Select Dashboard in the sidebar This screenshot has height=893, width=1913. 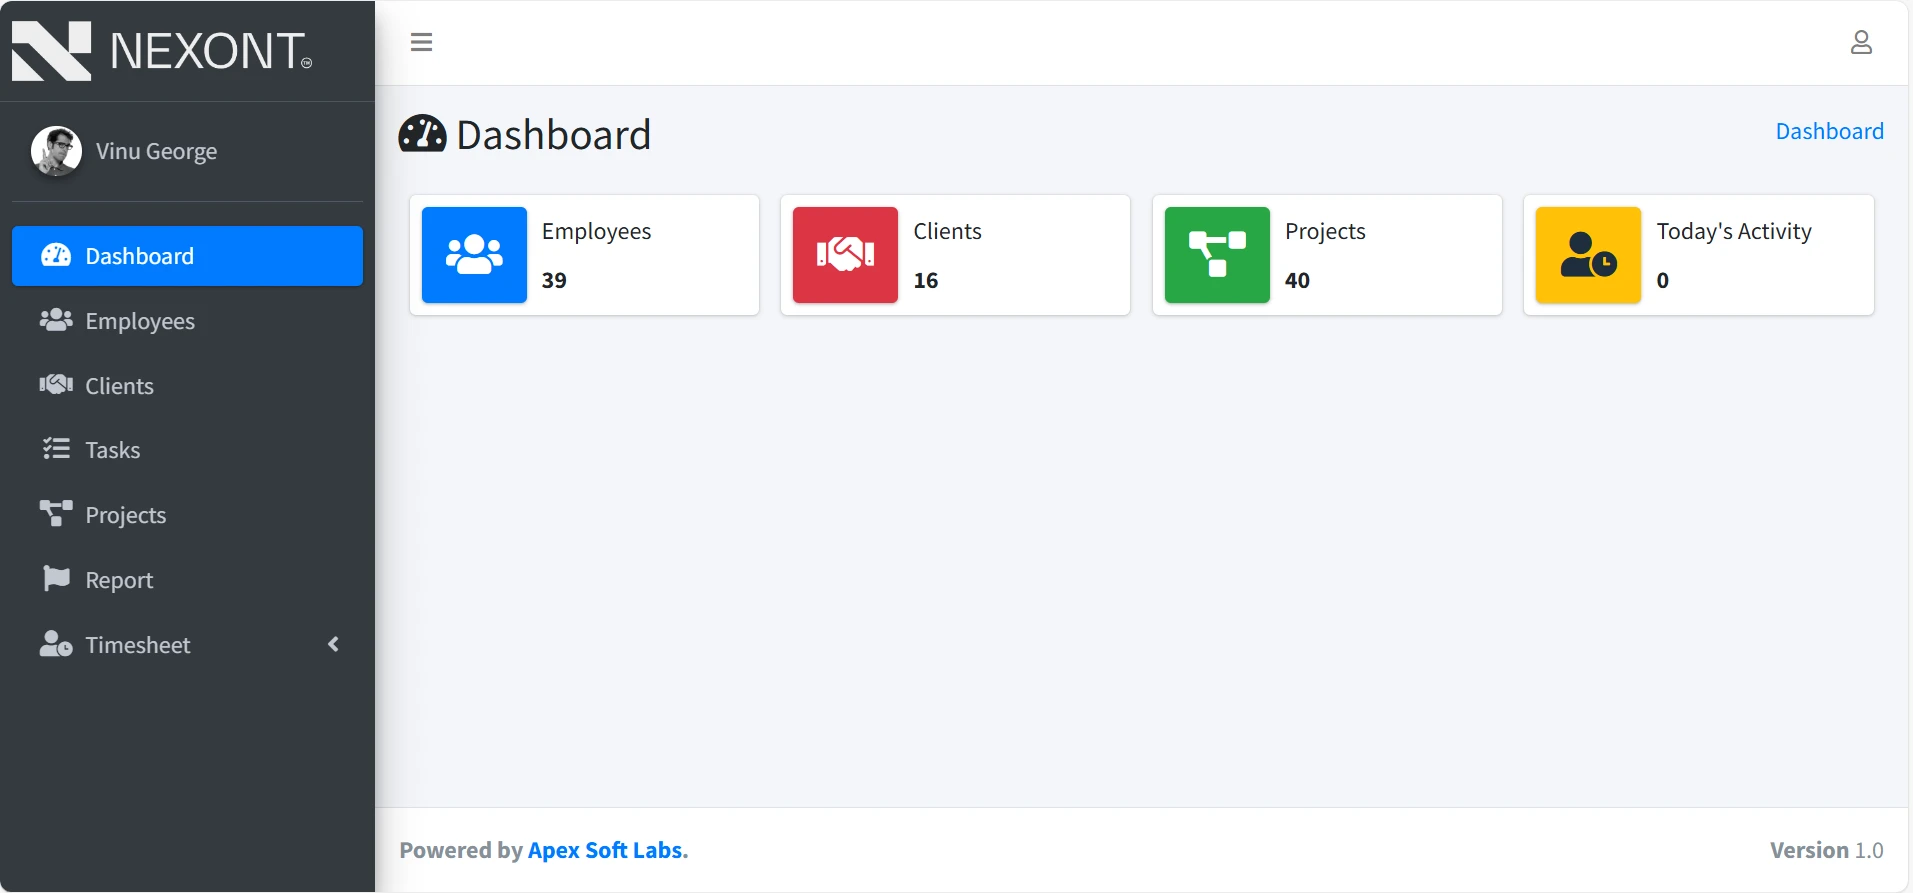(187, 256)
